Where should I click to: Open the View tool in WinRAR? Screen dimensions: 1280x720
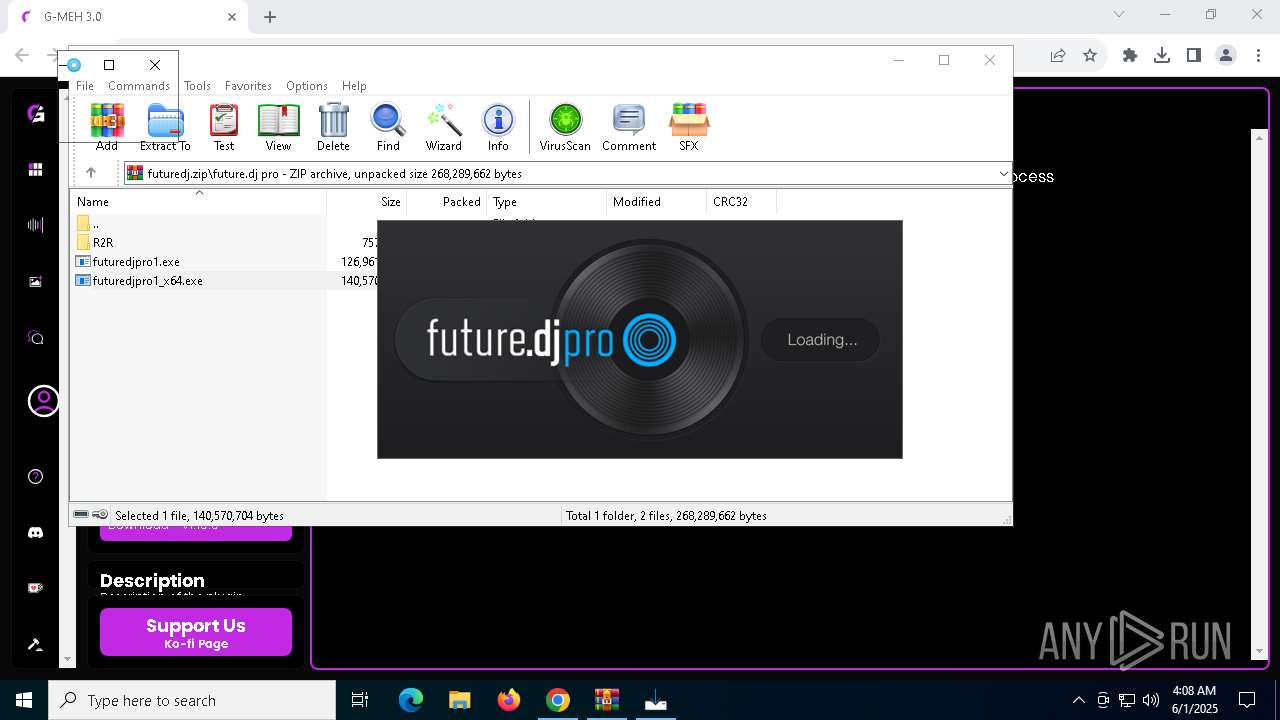pyautogui.click(x=278, y=127)
